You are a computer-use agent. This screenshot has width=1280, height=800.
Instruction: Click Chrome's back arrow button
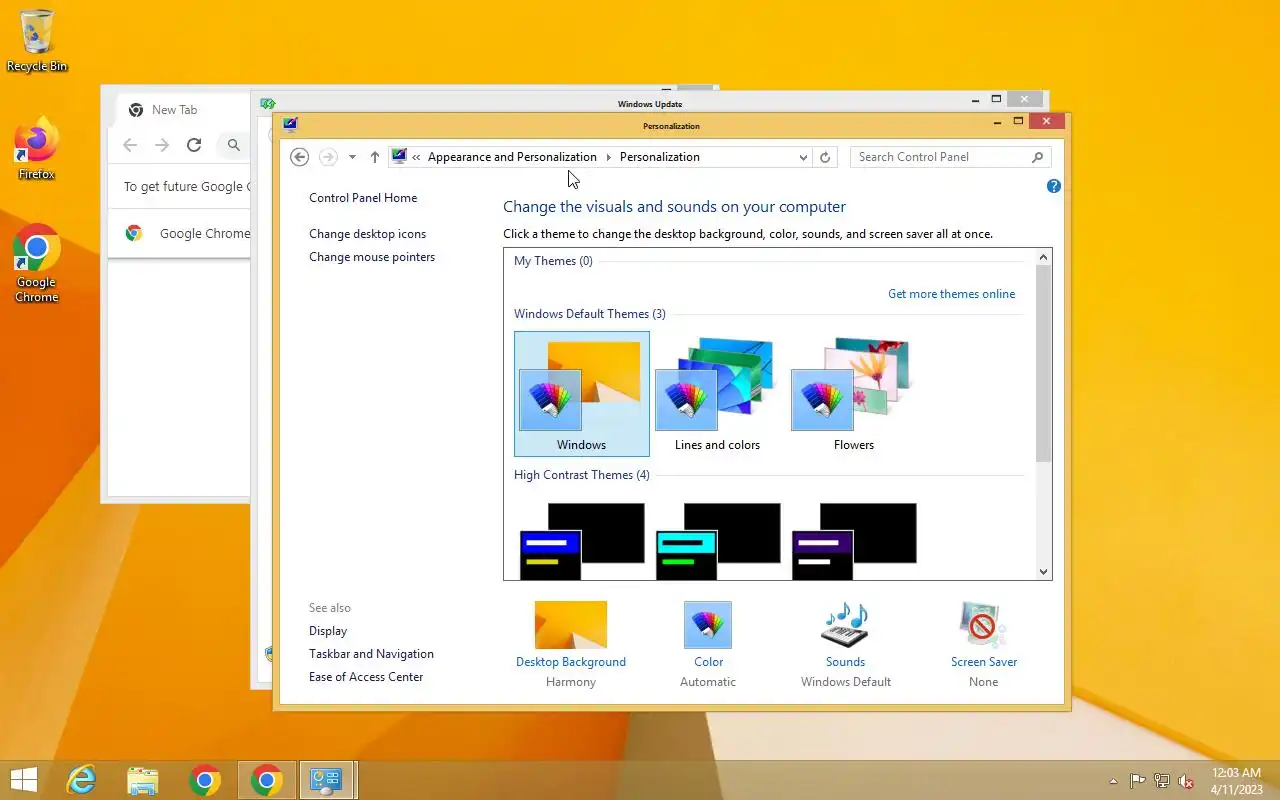[x=130, y=145]
